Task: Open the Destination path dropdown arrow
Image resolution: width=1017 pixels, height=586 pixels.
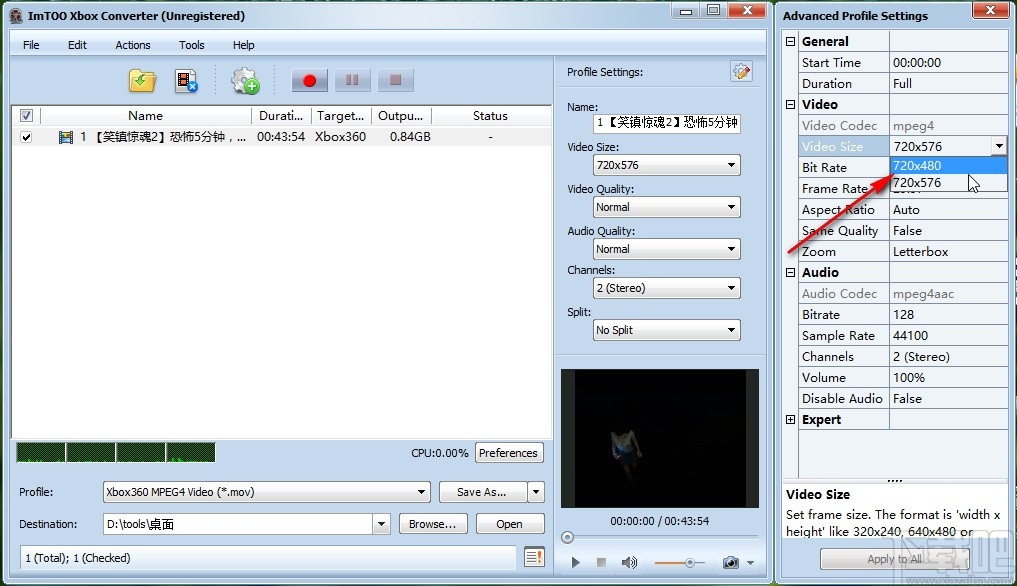Action: [x=381, y=524]
